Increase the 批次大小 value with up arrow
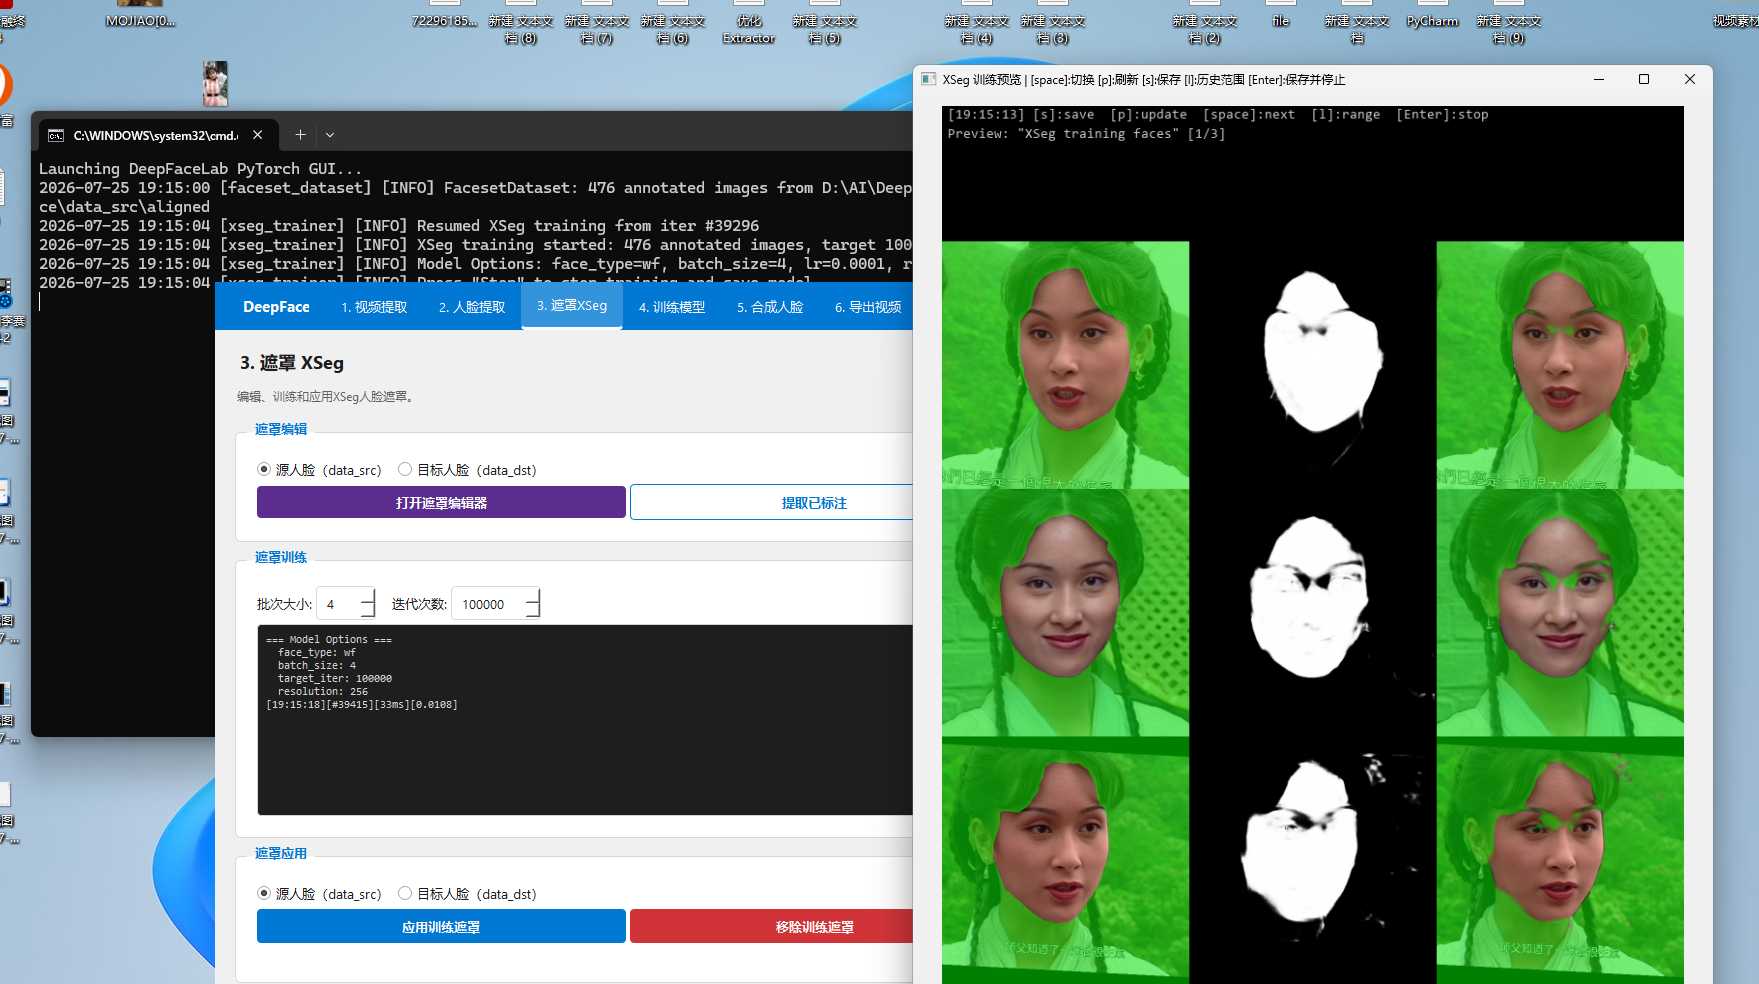 point(367,596)
